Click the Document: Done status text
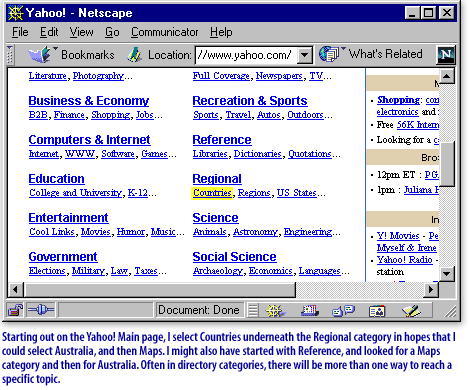The image size is (470, 390). pyautogui.click(x=199, y=310)
